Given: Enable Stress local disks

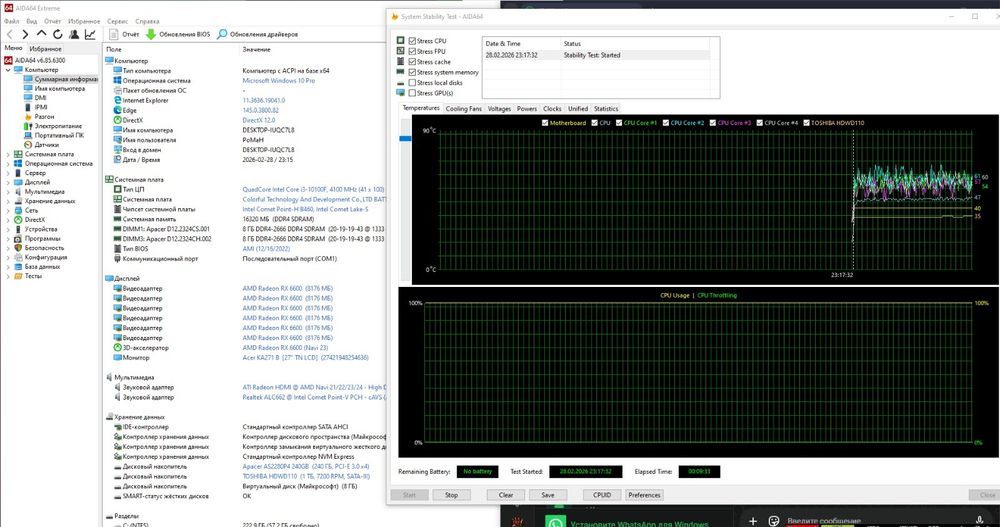Looking at the screenshot, I should coord(412,82).
